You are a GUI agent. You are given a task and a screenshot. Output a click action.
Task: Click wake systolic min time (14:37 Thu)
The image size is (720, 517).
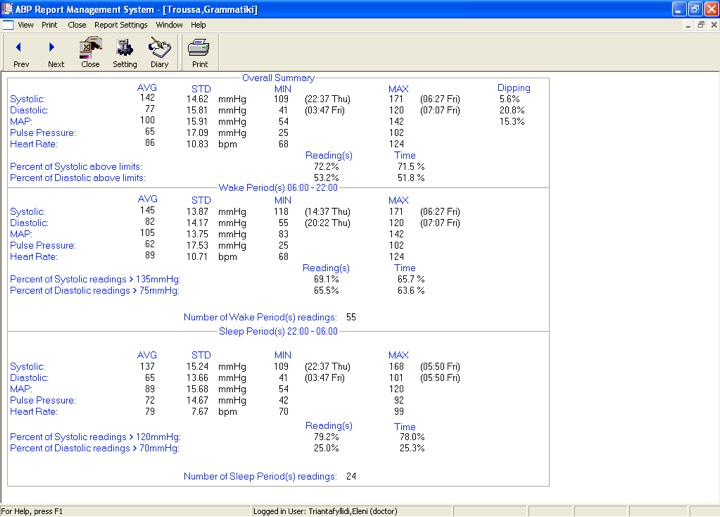click(x=327, y=212)
